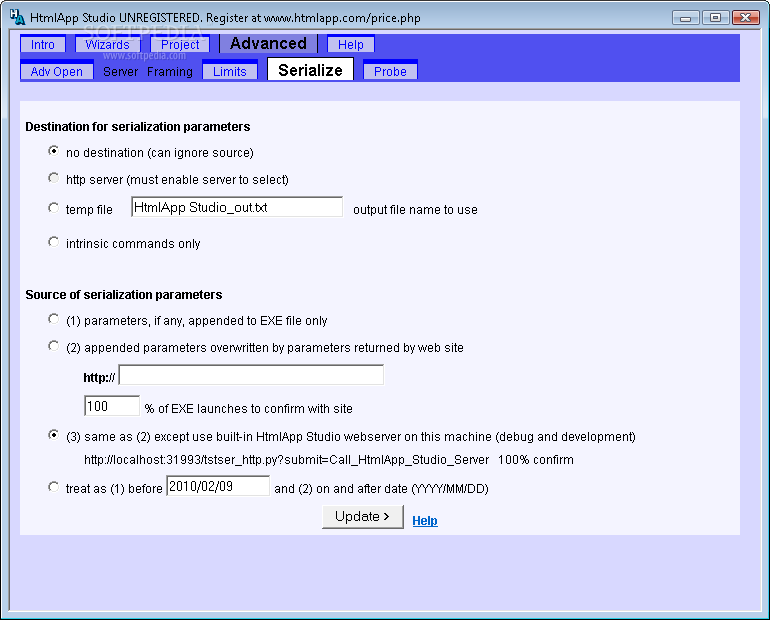The height and width of the screenshot is (620, 770).
Task: Click 'Destination for serialization parameters' heading
Action: (x=138, y=127)
